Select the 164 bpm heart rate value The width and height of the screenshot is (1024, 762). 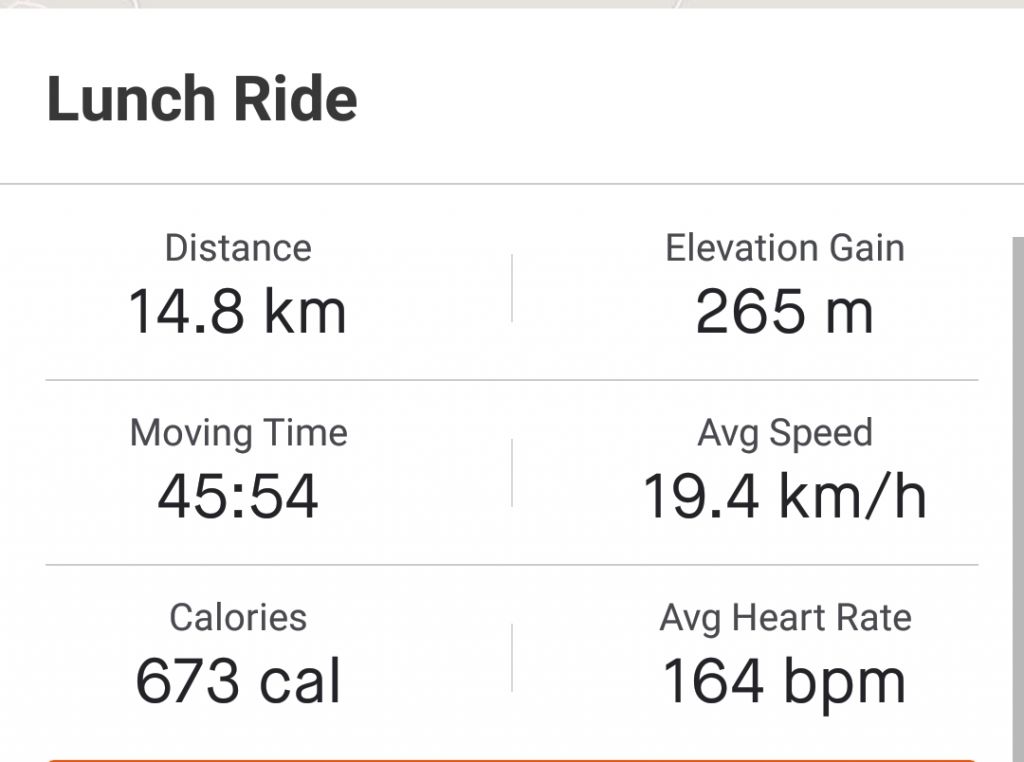(785, 681)
